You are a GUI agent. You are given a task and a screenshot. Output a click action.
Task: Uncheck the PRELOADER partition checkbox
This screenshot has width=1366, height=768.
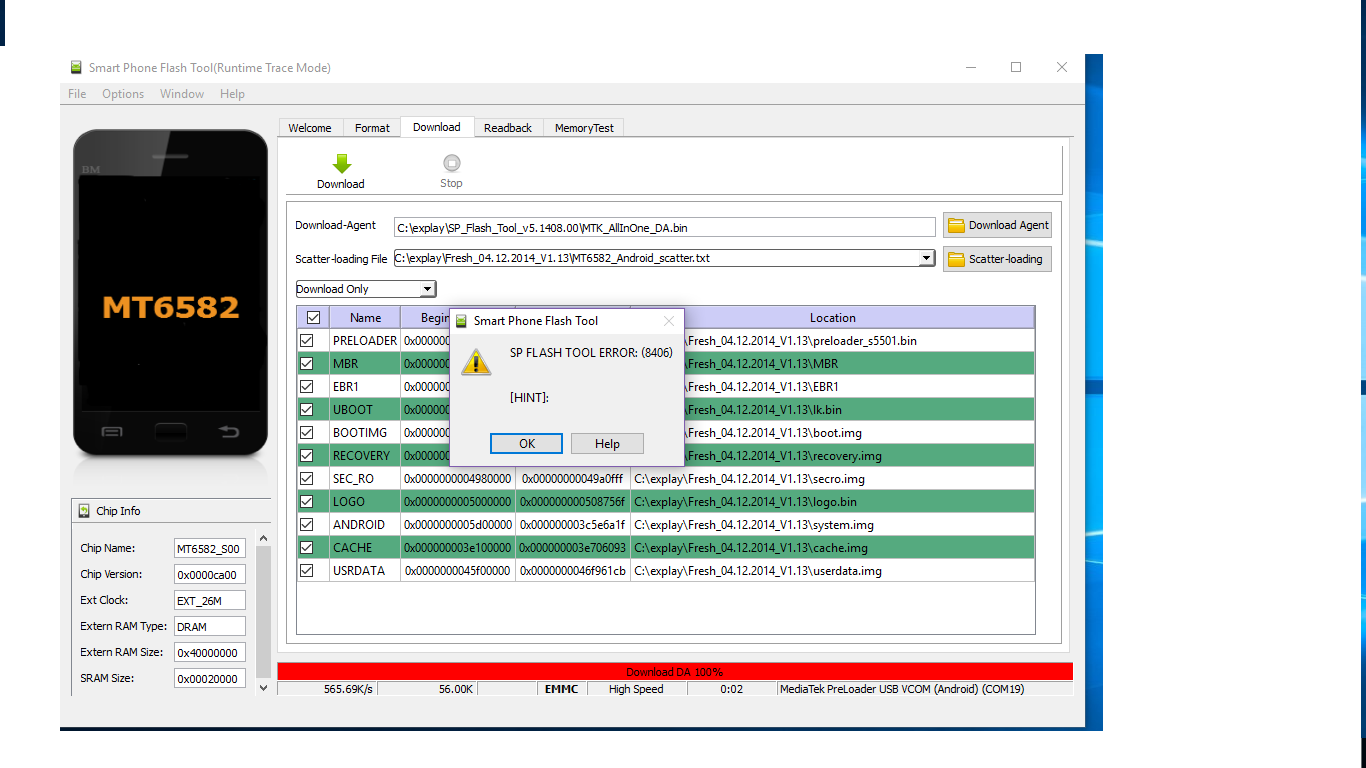(307, 341)
